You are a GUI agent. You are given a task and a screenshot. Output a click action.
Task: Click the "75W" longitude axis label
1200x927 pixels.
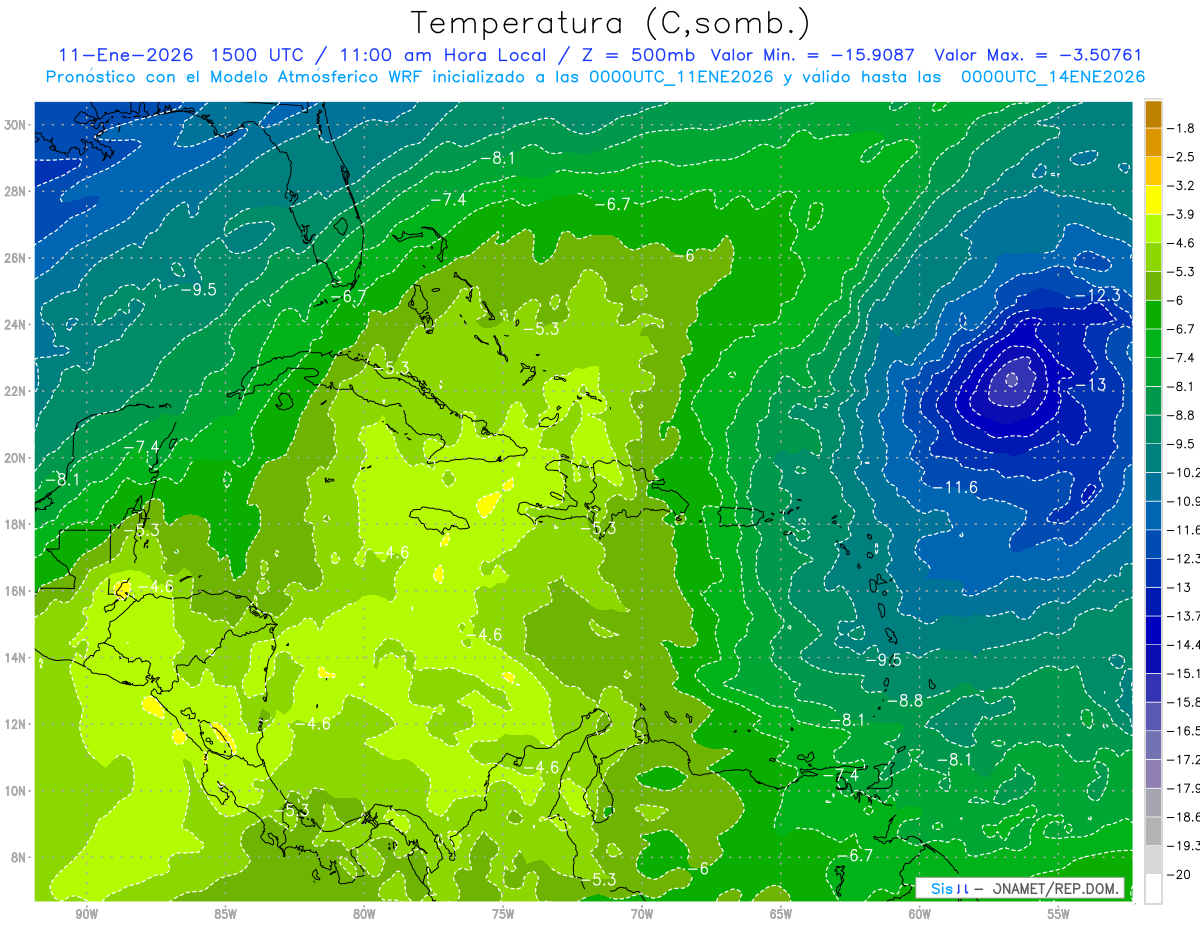point(503,914)
